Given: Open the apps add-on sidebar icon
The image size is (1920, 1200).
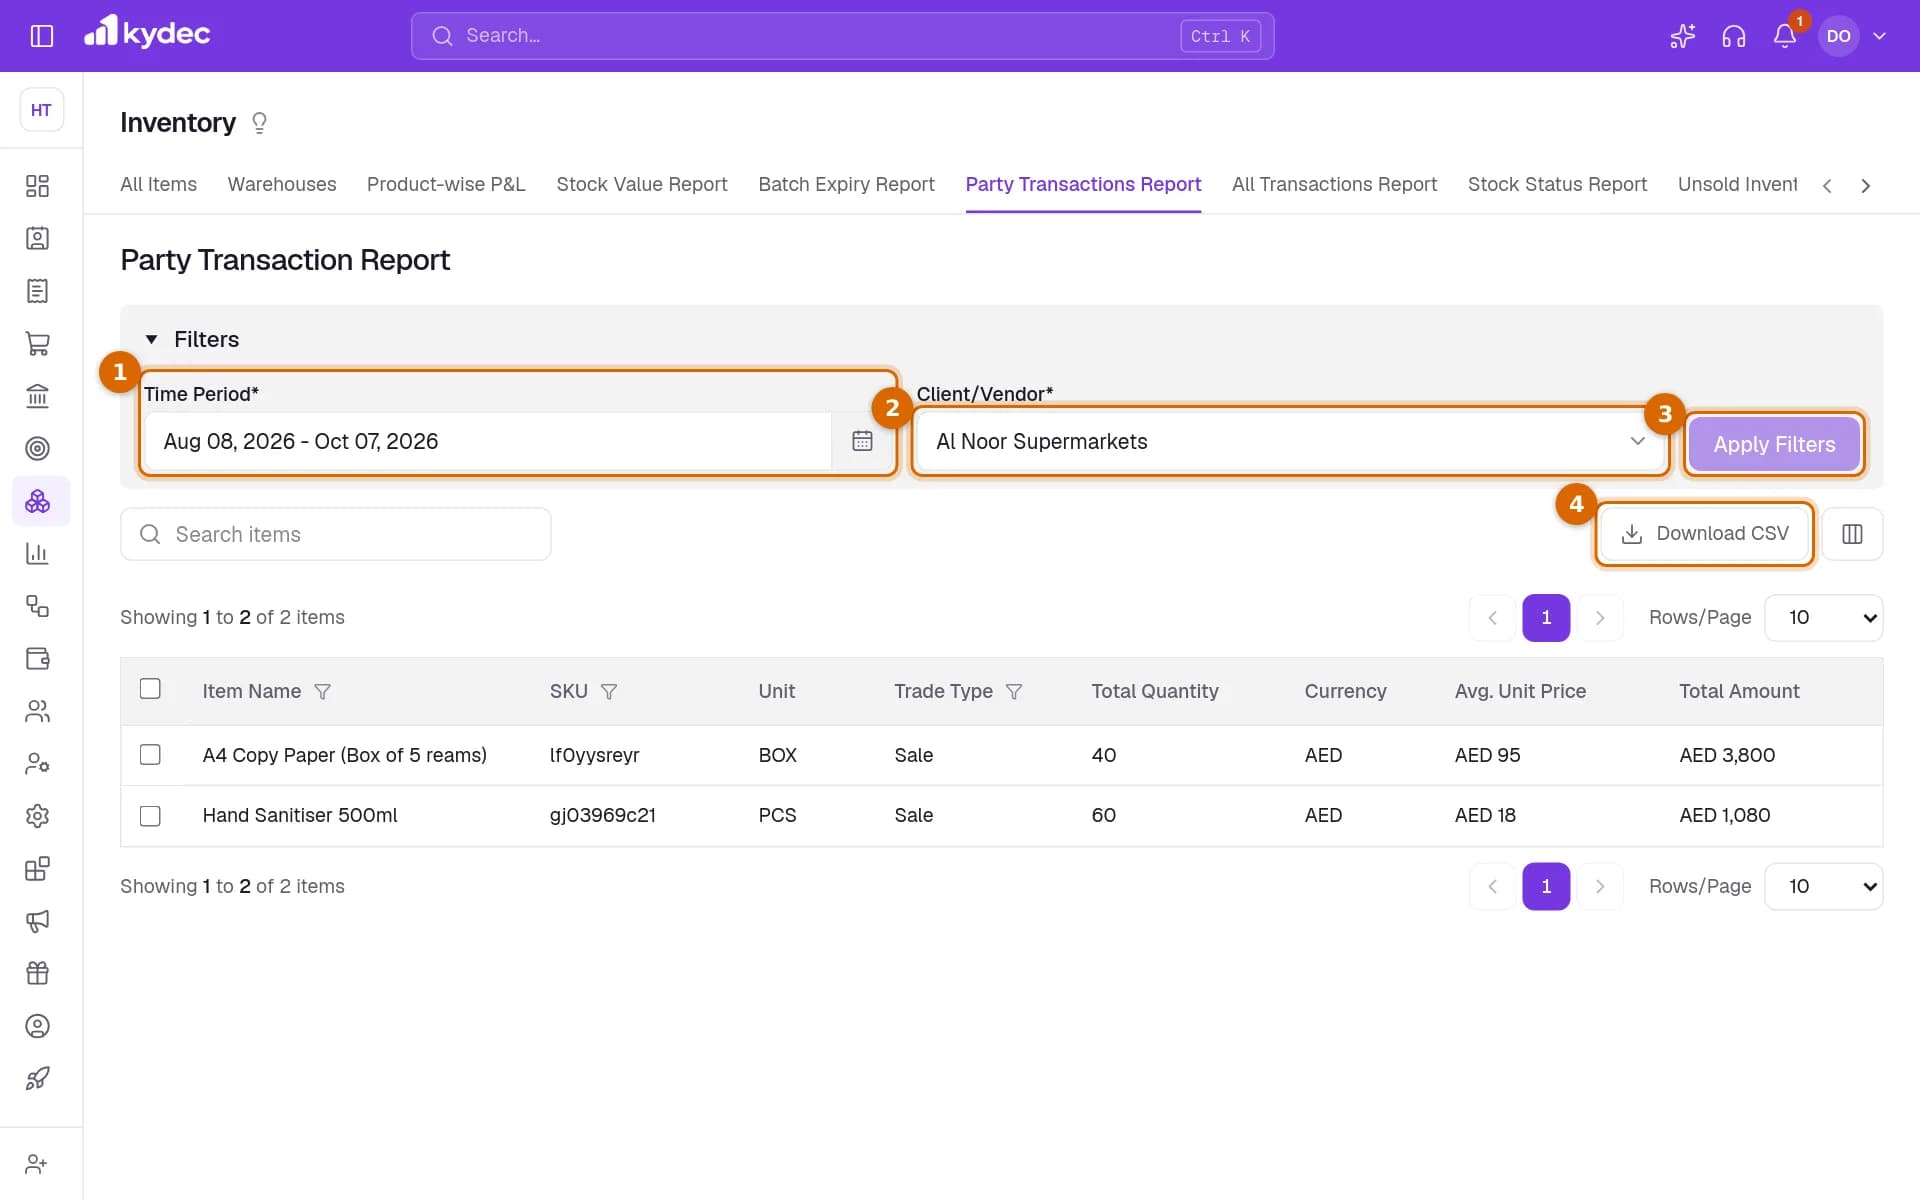Looking at the screenshot, I should click(x=37, y=868).
